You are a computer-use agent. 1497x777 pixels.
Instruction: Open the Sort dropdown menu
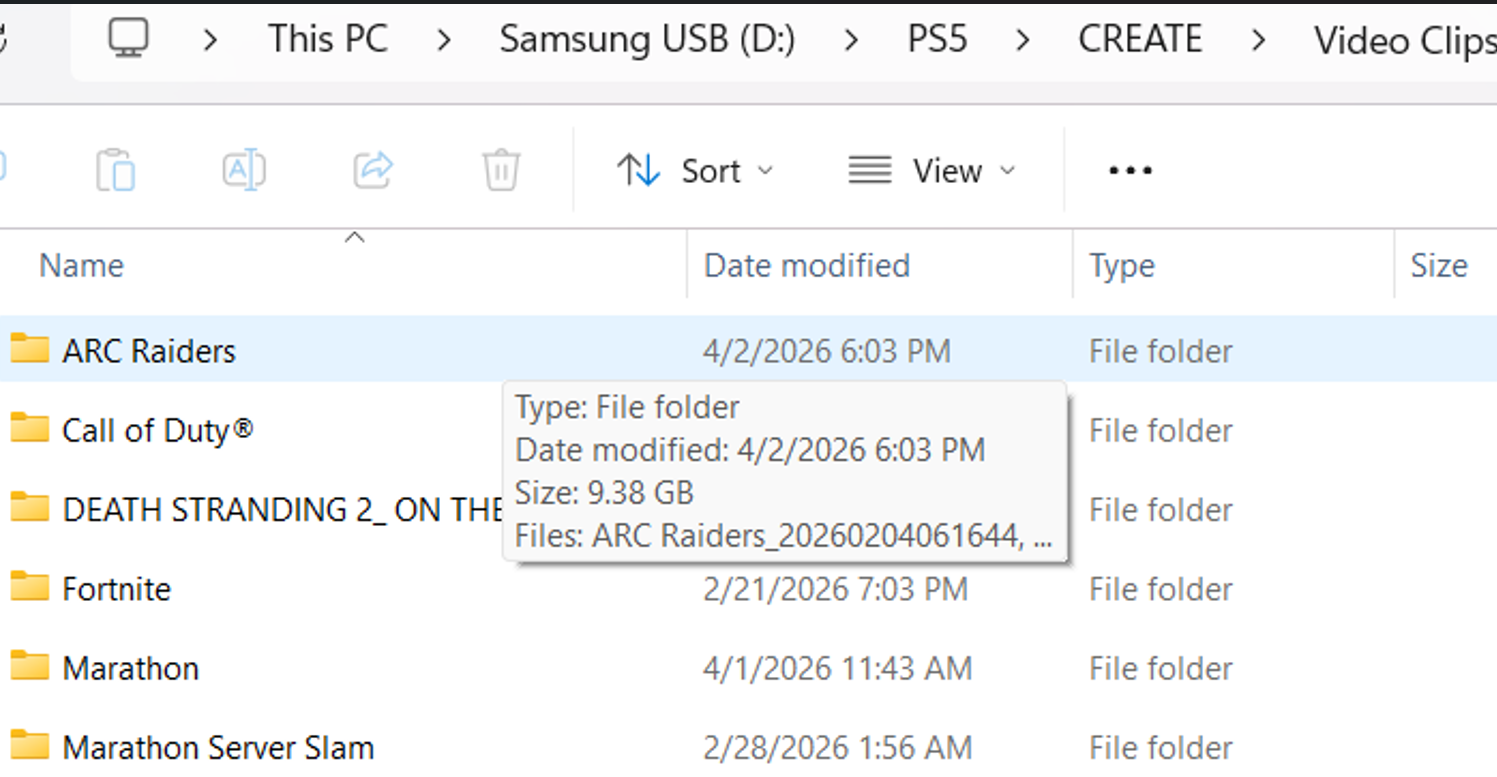[x=695, y=171]
